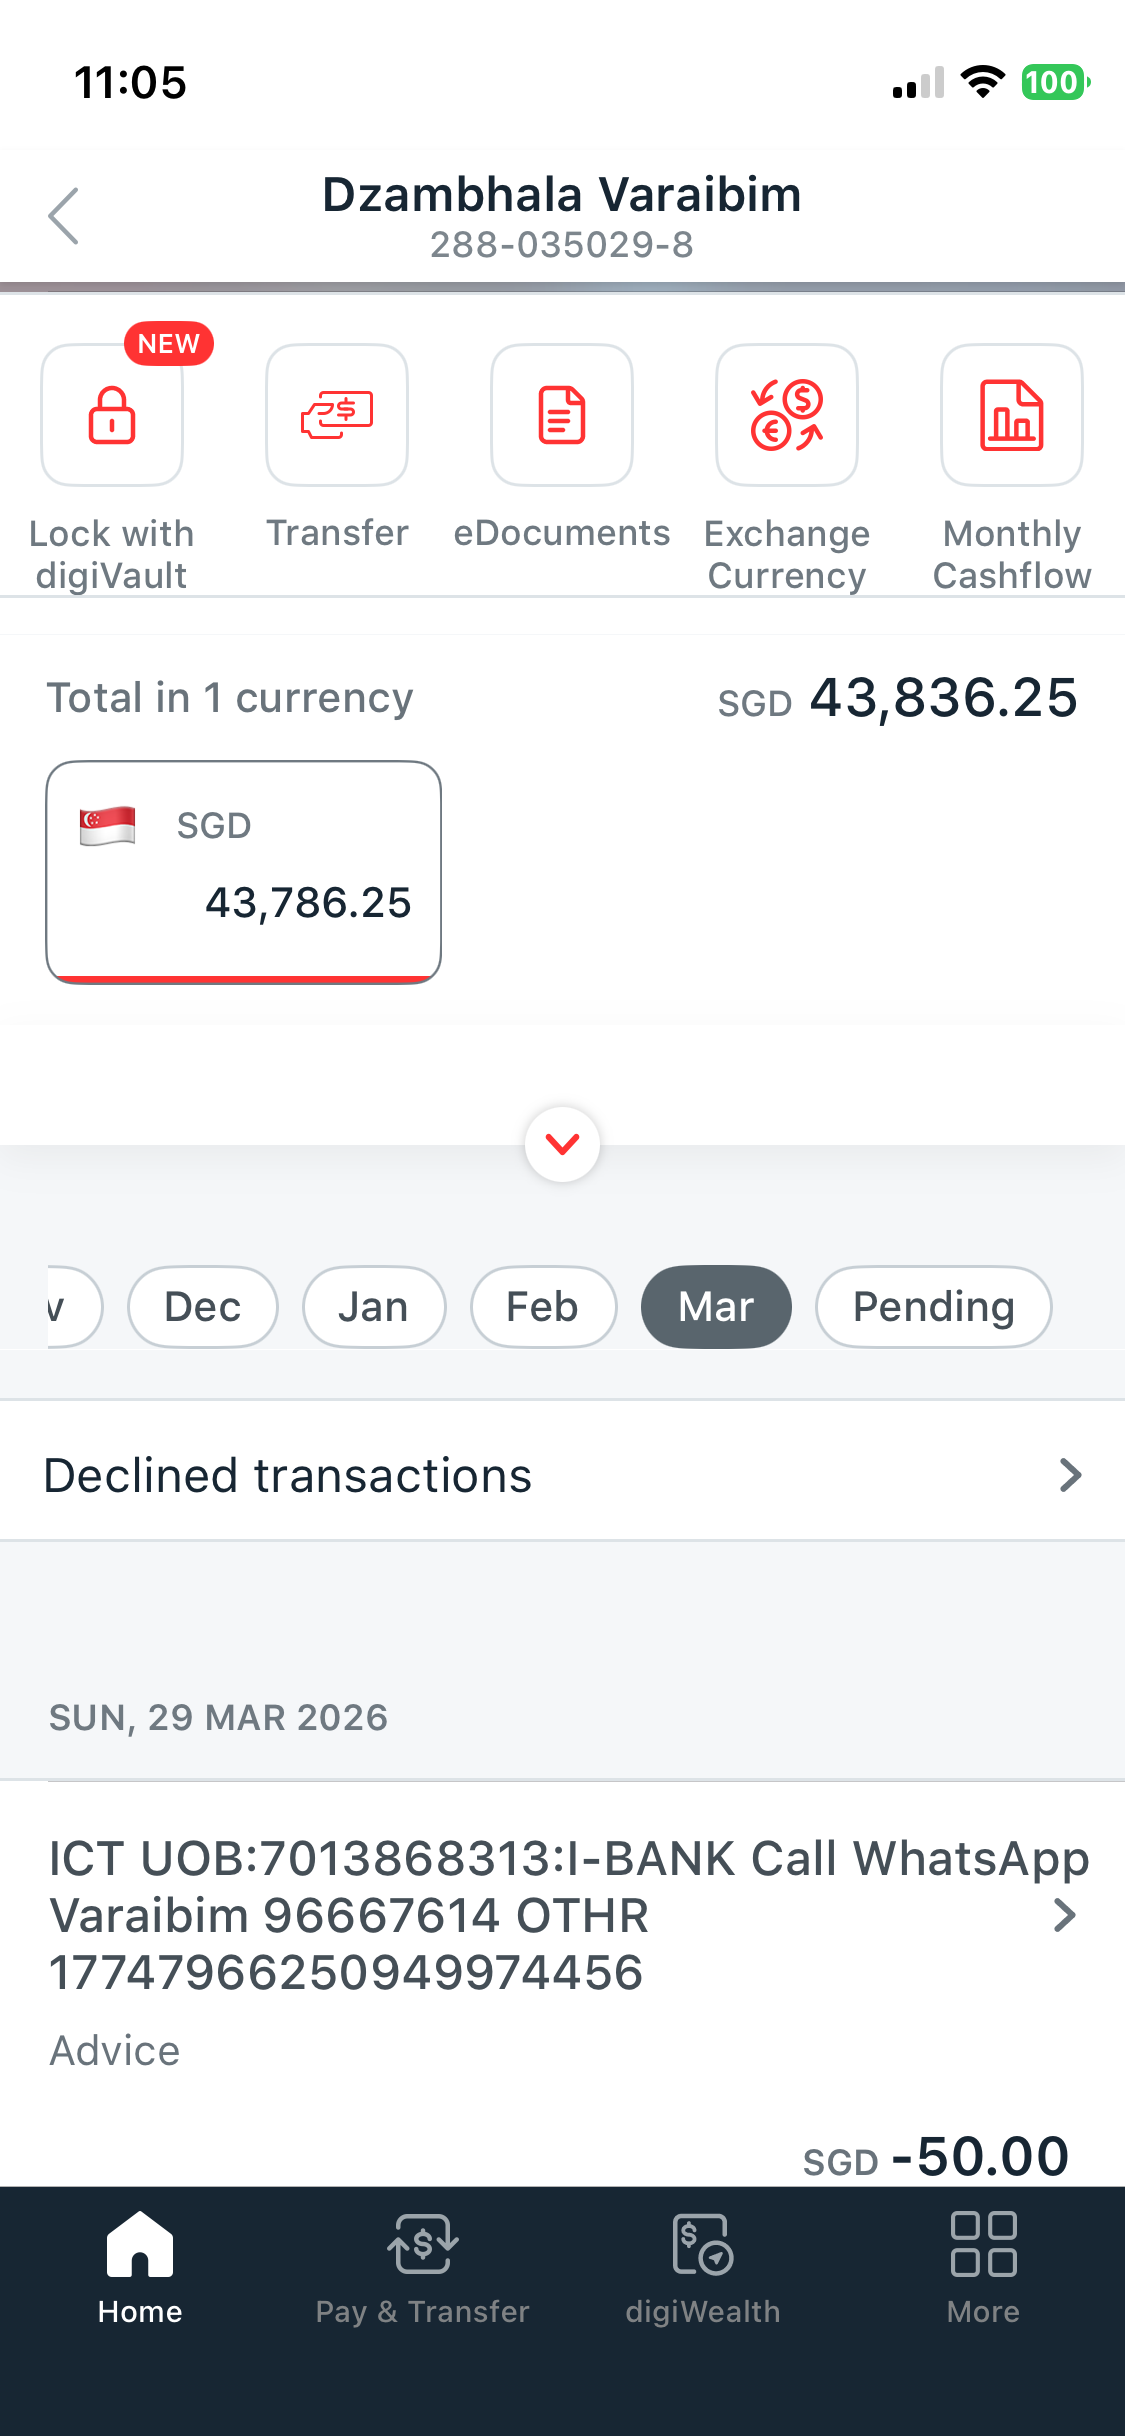Tap the Advice label under transaction
This screenshot has height=2436, width=1125.
pos(115,2051)
